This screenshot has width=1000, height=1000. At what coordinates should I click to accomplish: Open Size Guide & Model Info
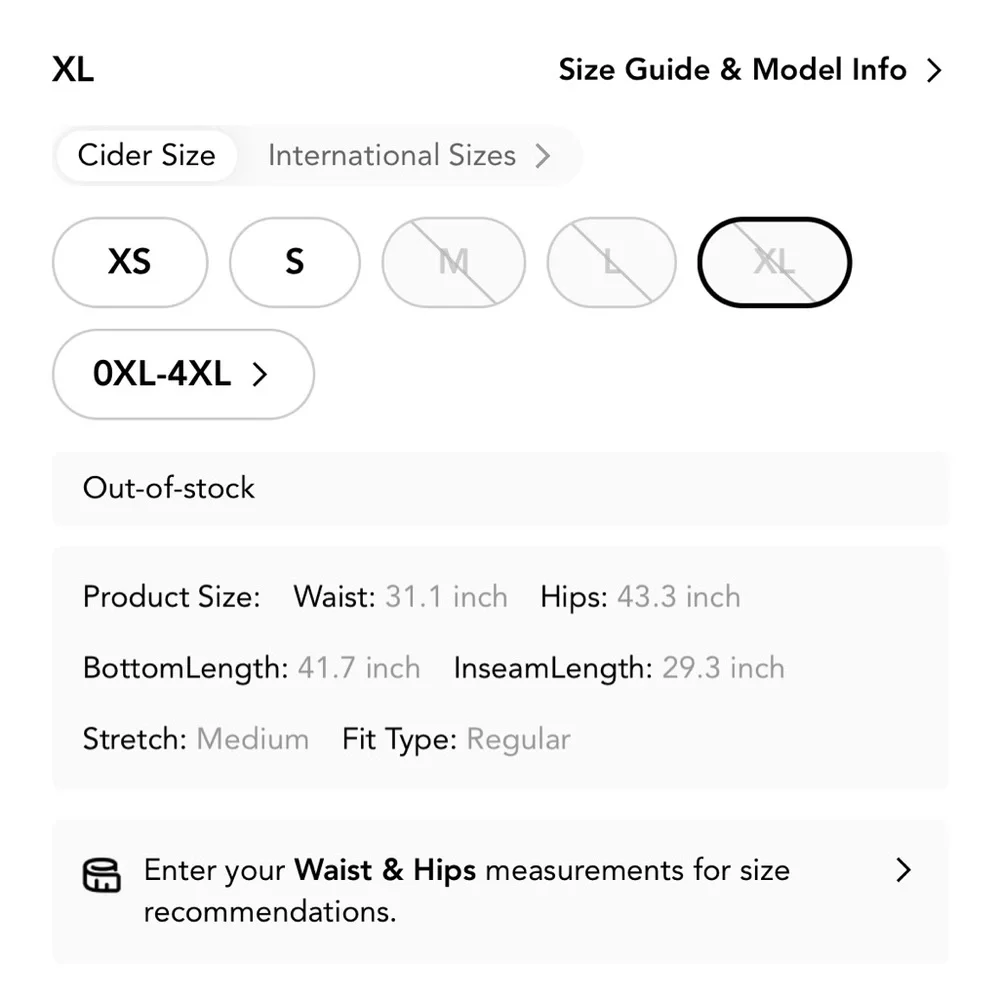click(x=732, y=71)
